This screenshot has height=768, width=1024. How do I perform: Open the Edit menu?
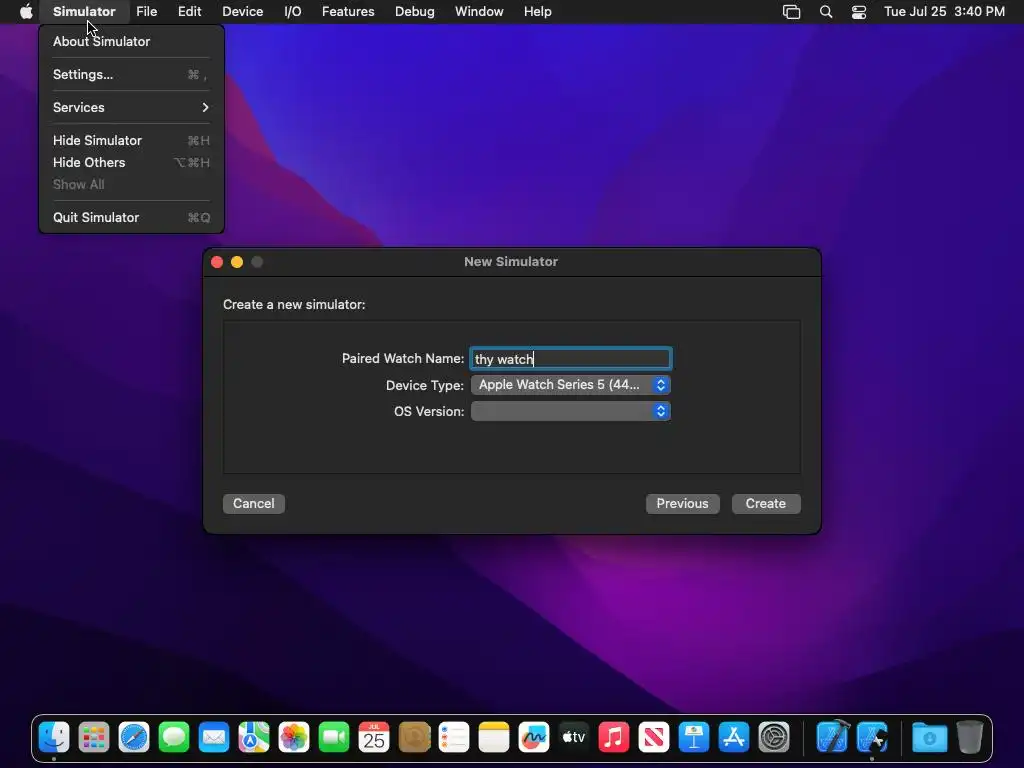pyautogui.click(x=189, y=12)
